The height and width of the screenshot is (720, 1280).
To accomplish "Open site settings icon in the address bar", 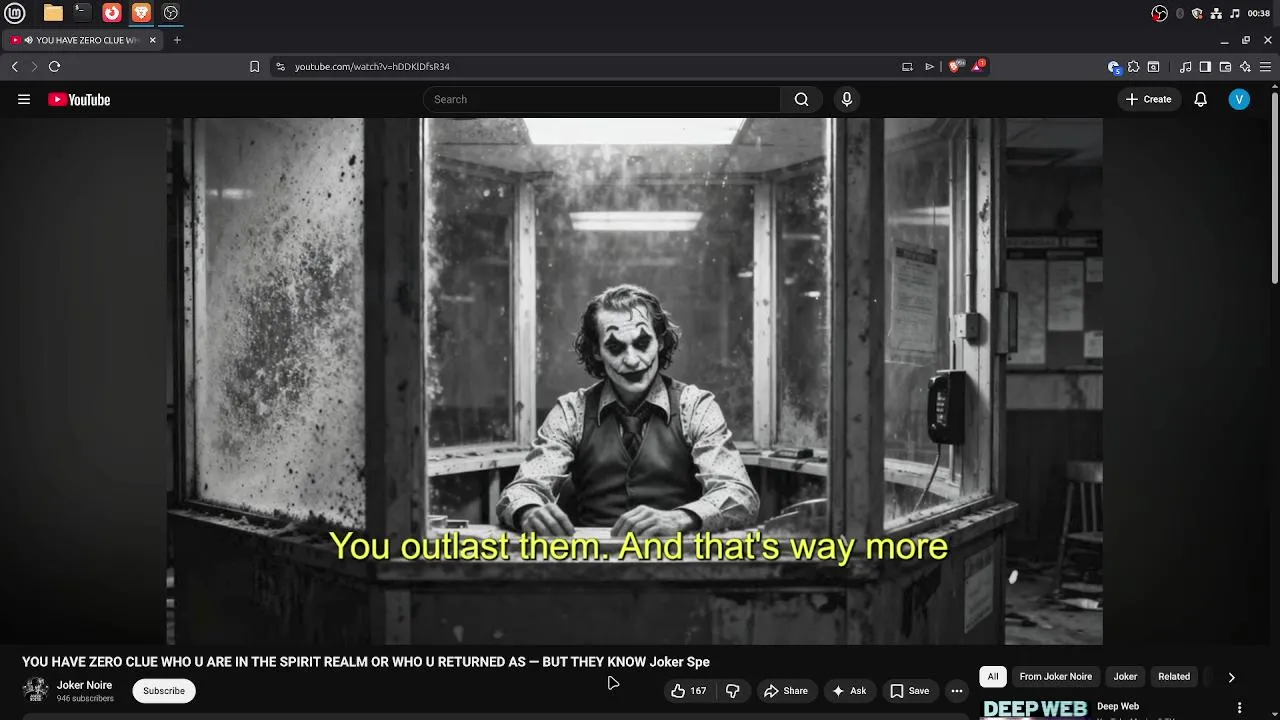I will click(280, 67).
